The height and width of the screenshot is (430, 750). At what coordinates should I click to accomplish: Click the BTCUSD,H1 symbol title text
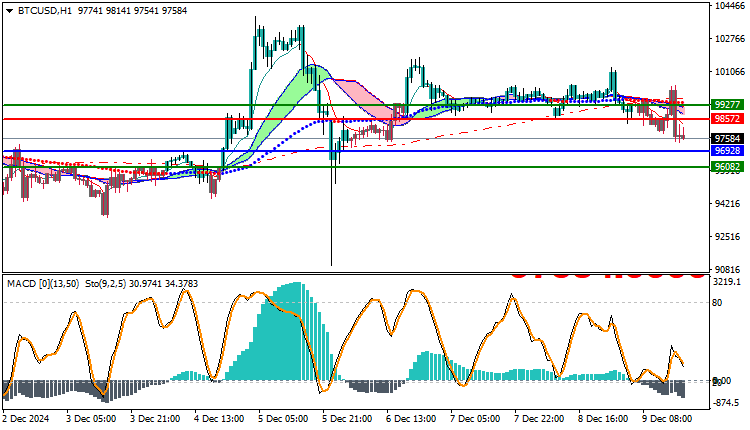(45, 11)
